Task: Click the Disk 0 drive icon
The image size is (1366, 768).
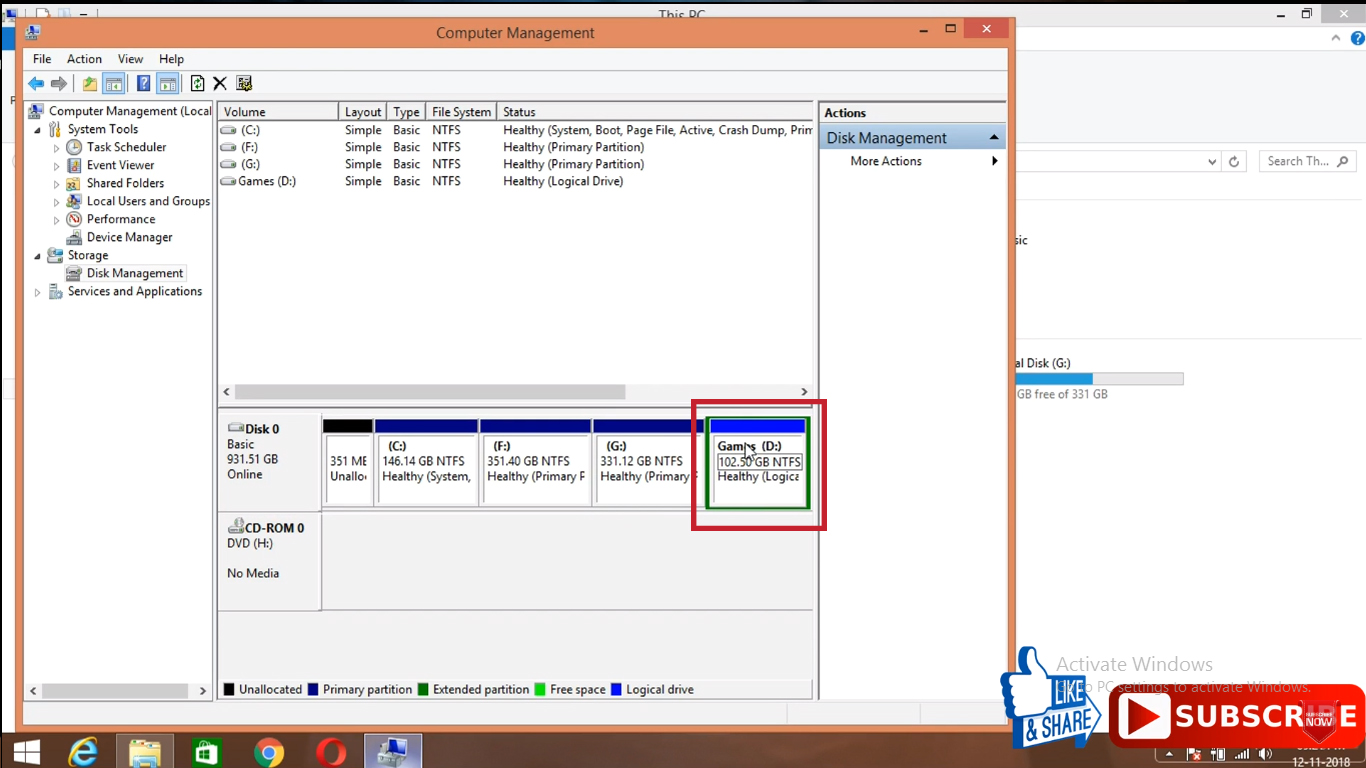Action: click(x=236, y=428)
